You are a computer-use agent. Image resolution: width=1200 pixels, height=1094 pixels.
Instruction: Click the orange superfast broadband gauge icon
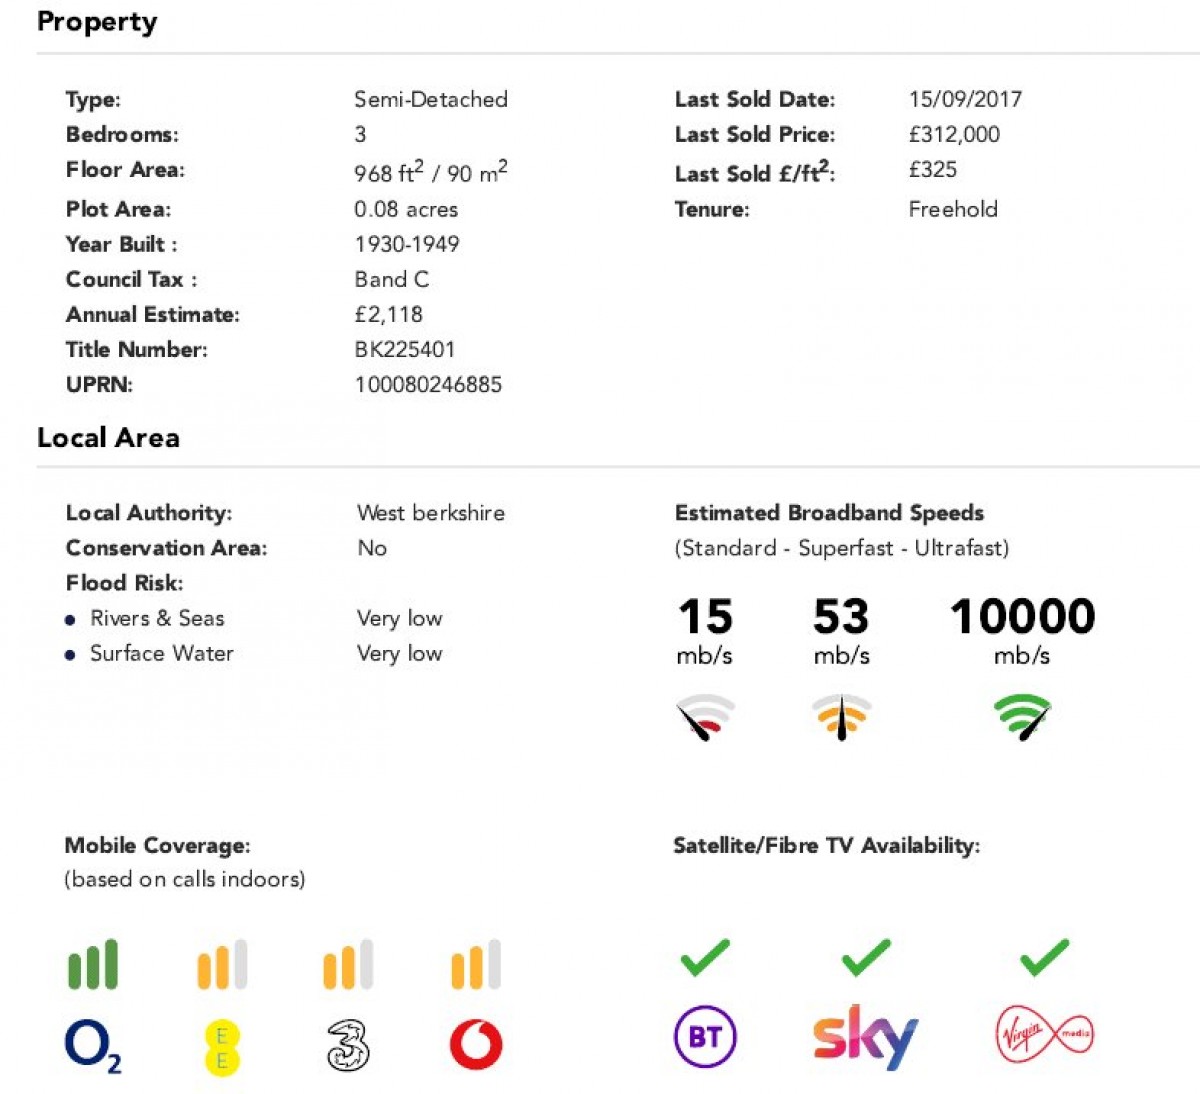pyautogui.click(x=841, y=716)
